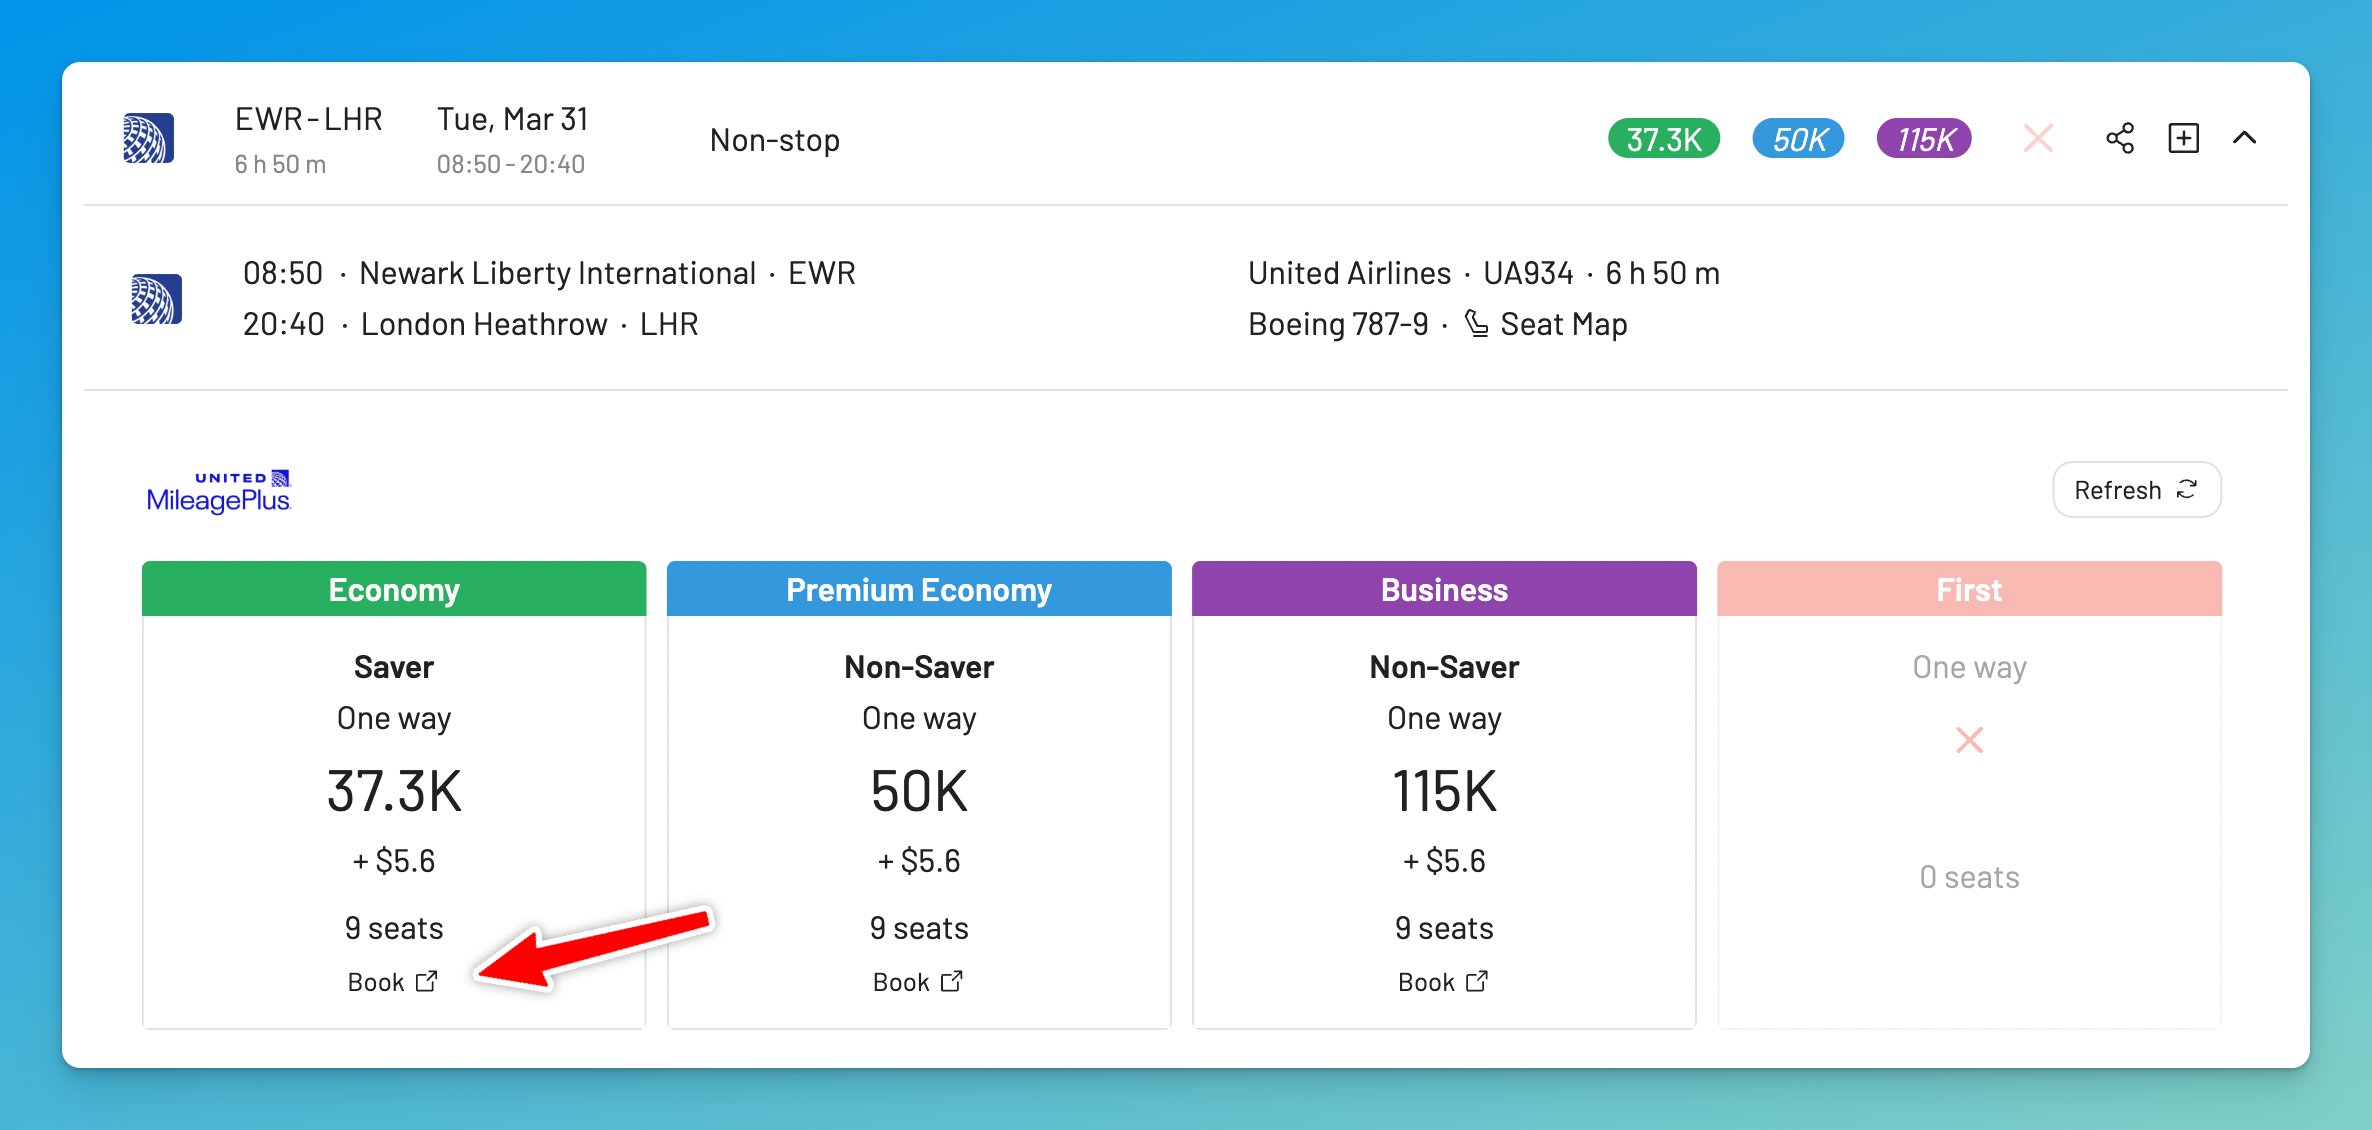The height and width of the screenshot is (1130, 2372).
Task: Collapse the flight card with the chevron
Action: point(2247,139)
